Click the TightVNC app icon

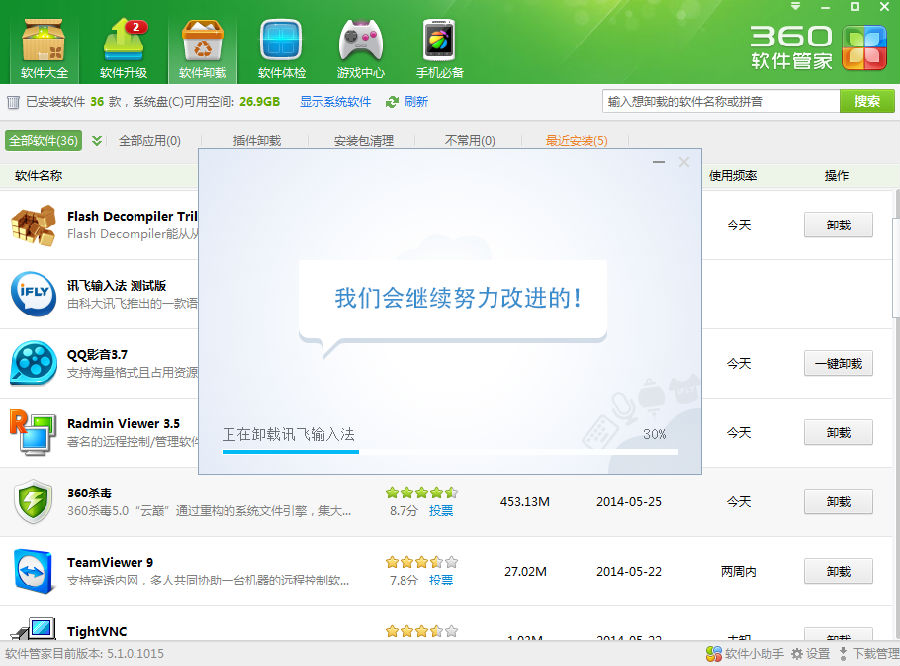tap(33, 629)
